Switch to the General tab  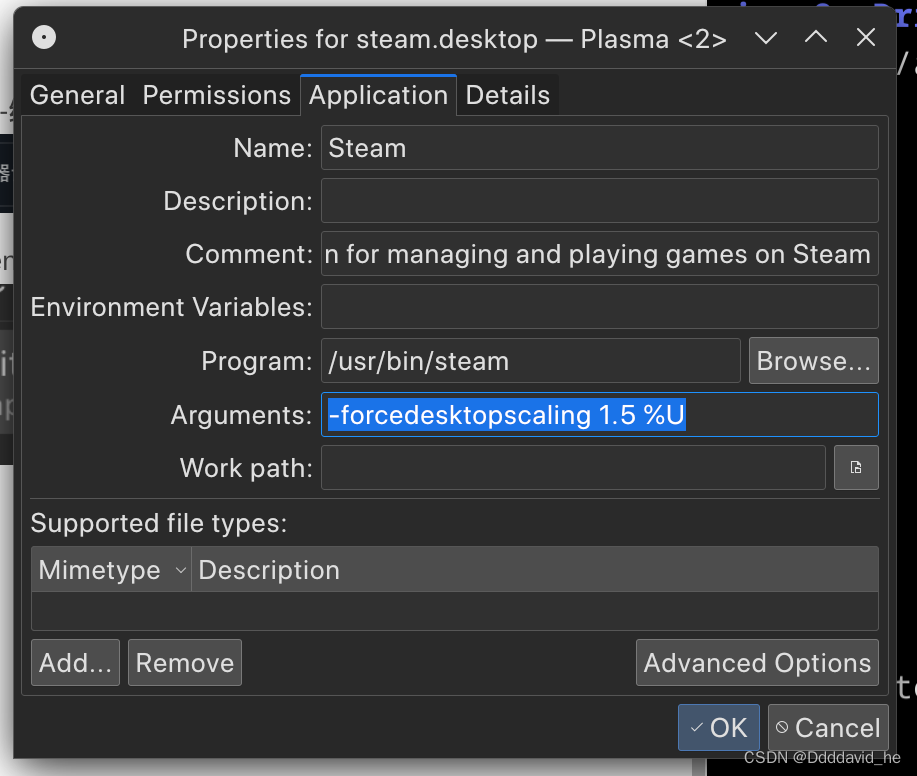click(x=78, y=95)
